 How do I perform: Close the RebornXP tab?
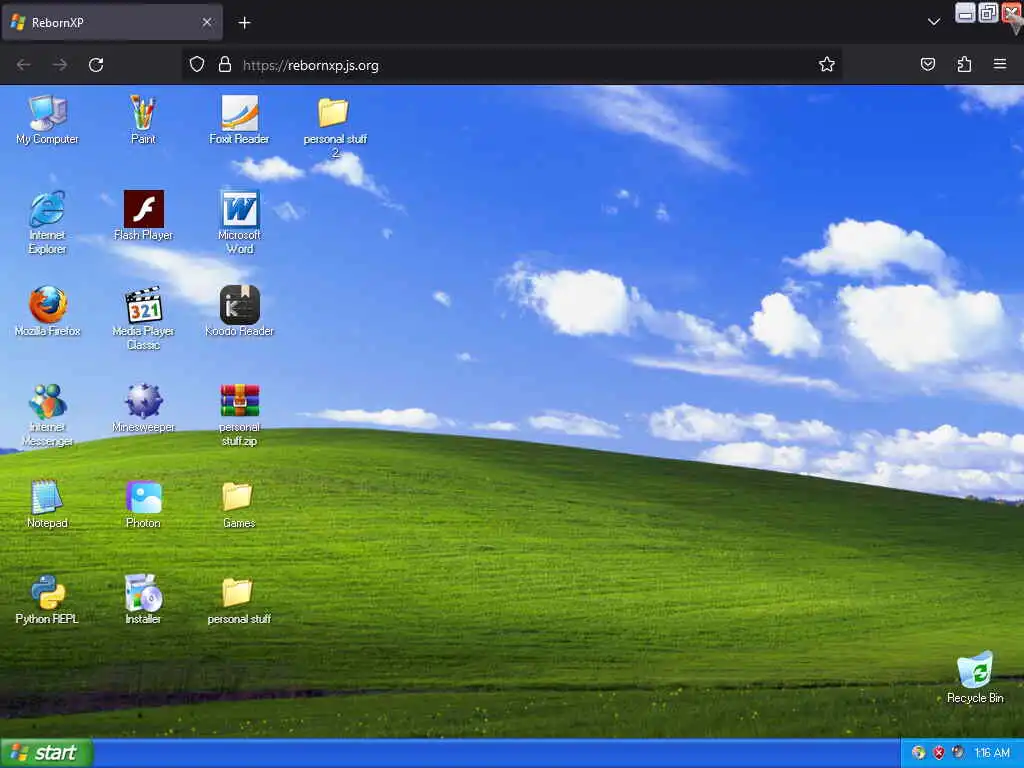coord(206,22)
